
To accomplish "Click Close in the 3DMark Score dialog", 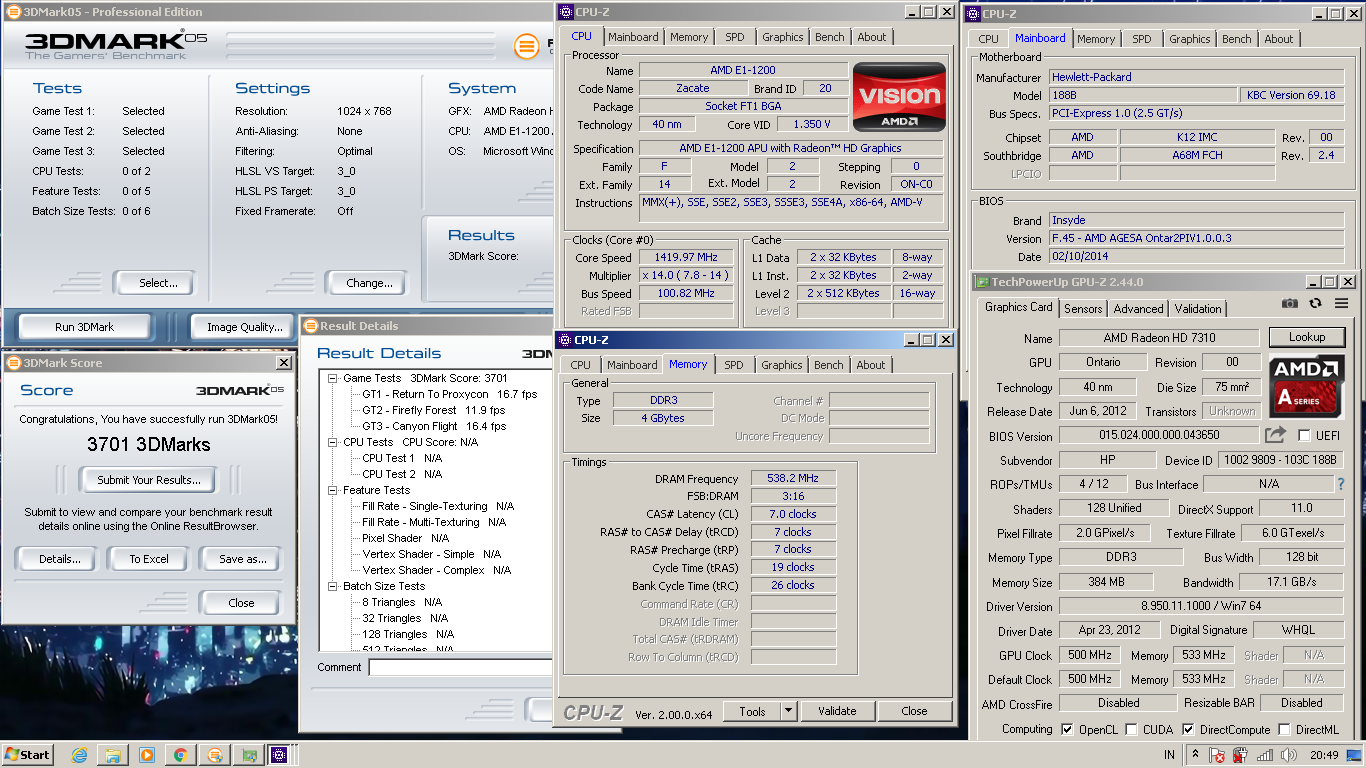I will pos(241,603).
